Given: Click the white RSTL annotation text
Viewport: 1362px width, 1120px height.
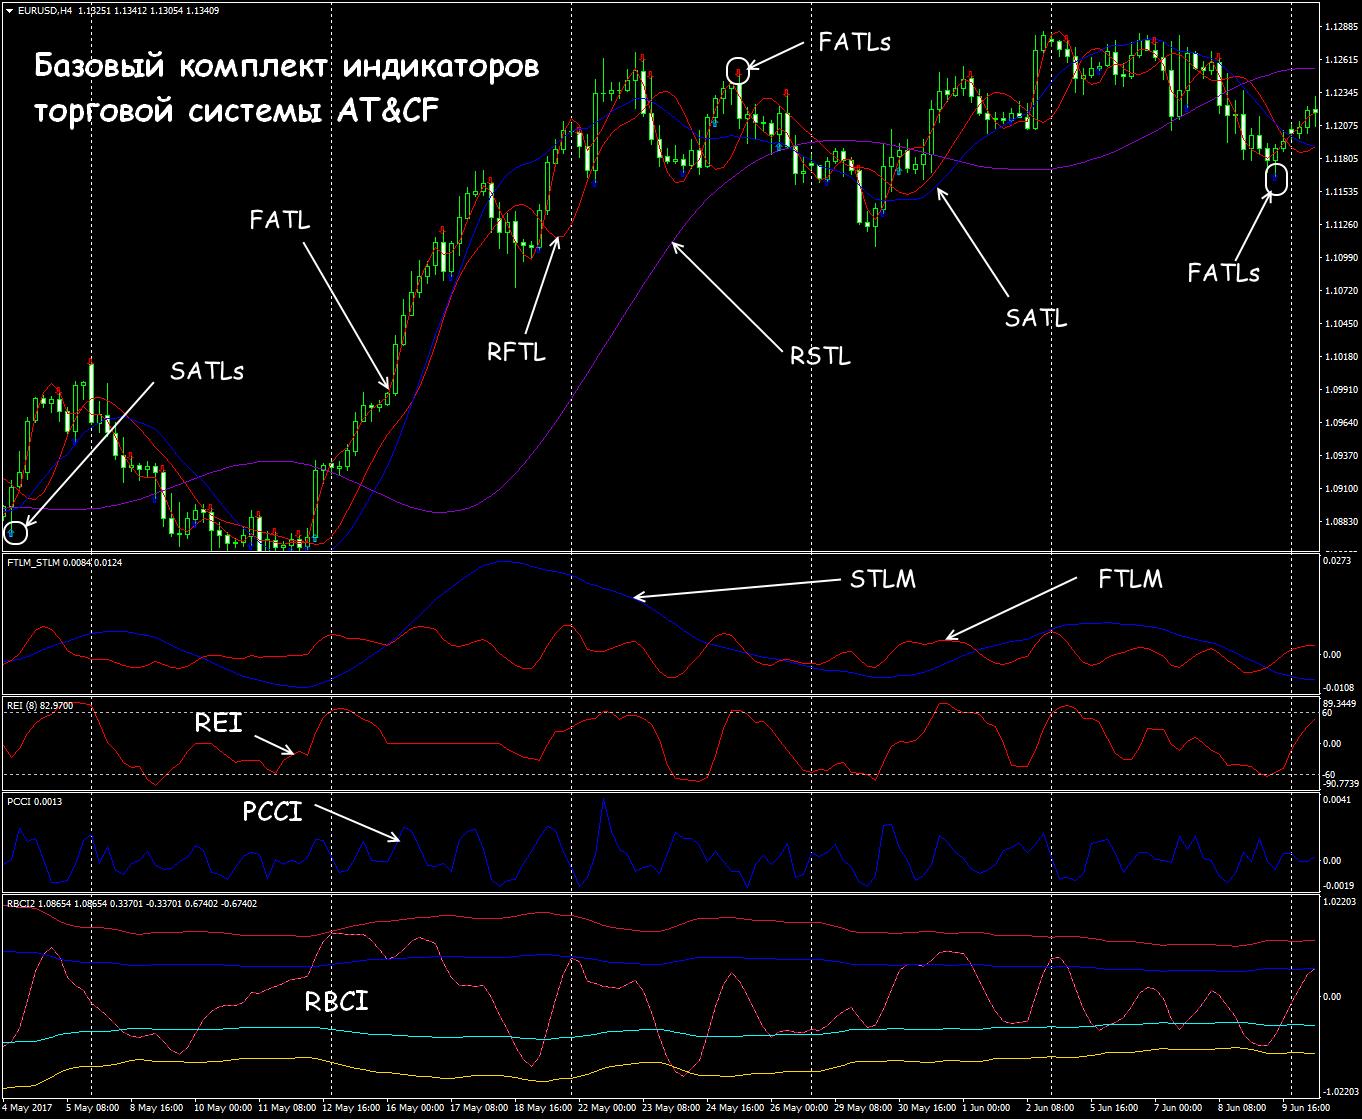Looking at the screenshot, I should (x=820, y=356).
